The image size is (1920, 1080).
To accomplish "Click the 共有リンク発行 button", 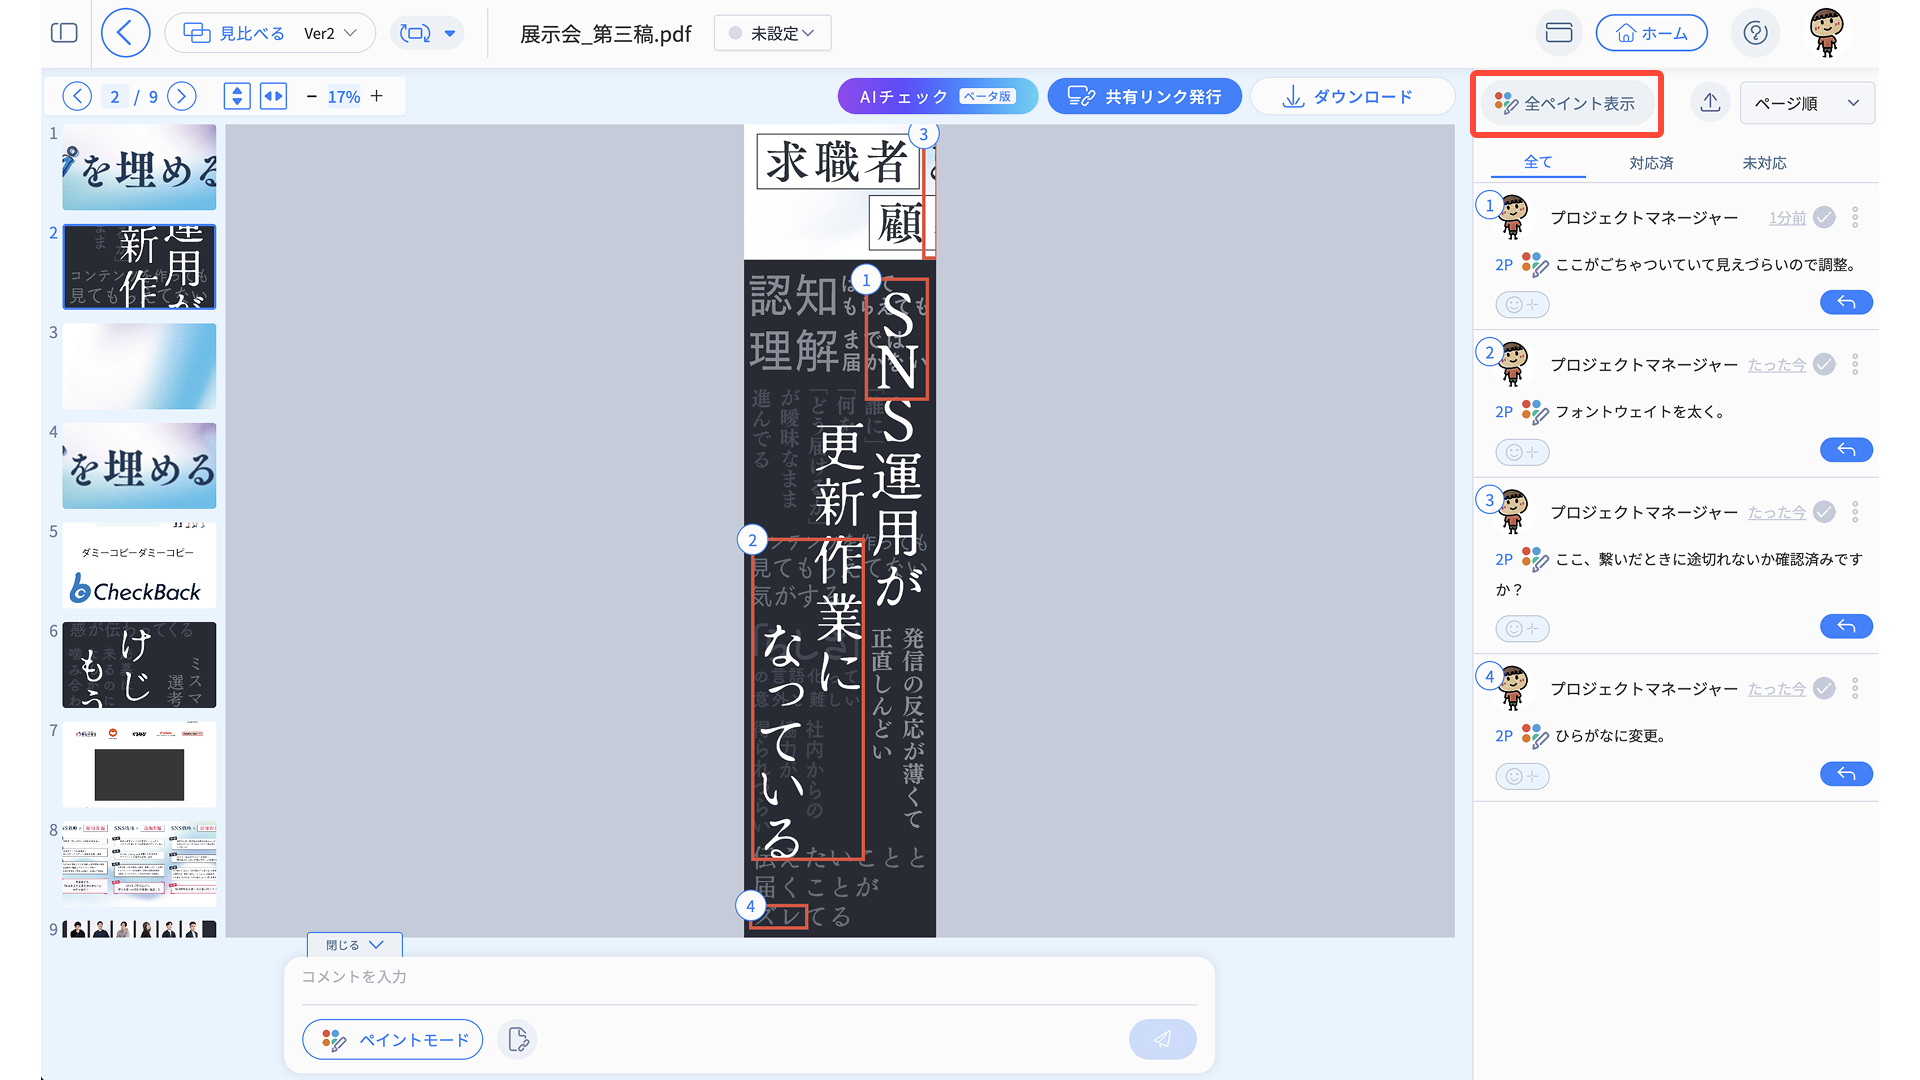I will [x=1144, y=96].
